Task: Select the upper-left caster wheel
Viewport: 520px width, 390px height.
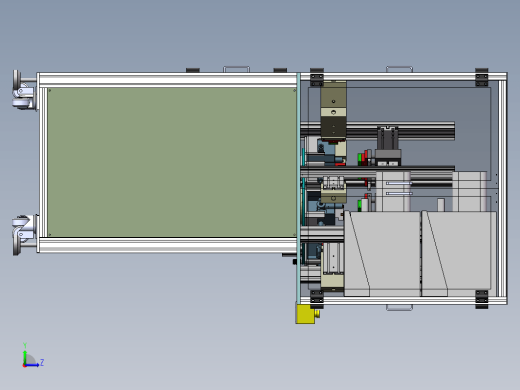Action: [23, 90]
